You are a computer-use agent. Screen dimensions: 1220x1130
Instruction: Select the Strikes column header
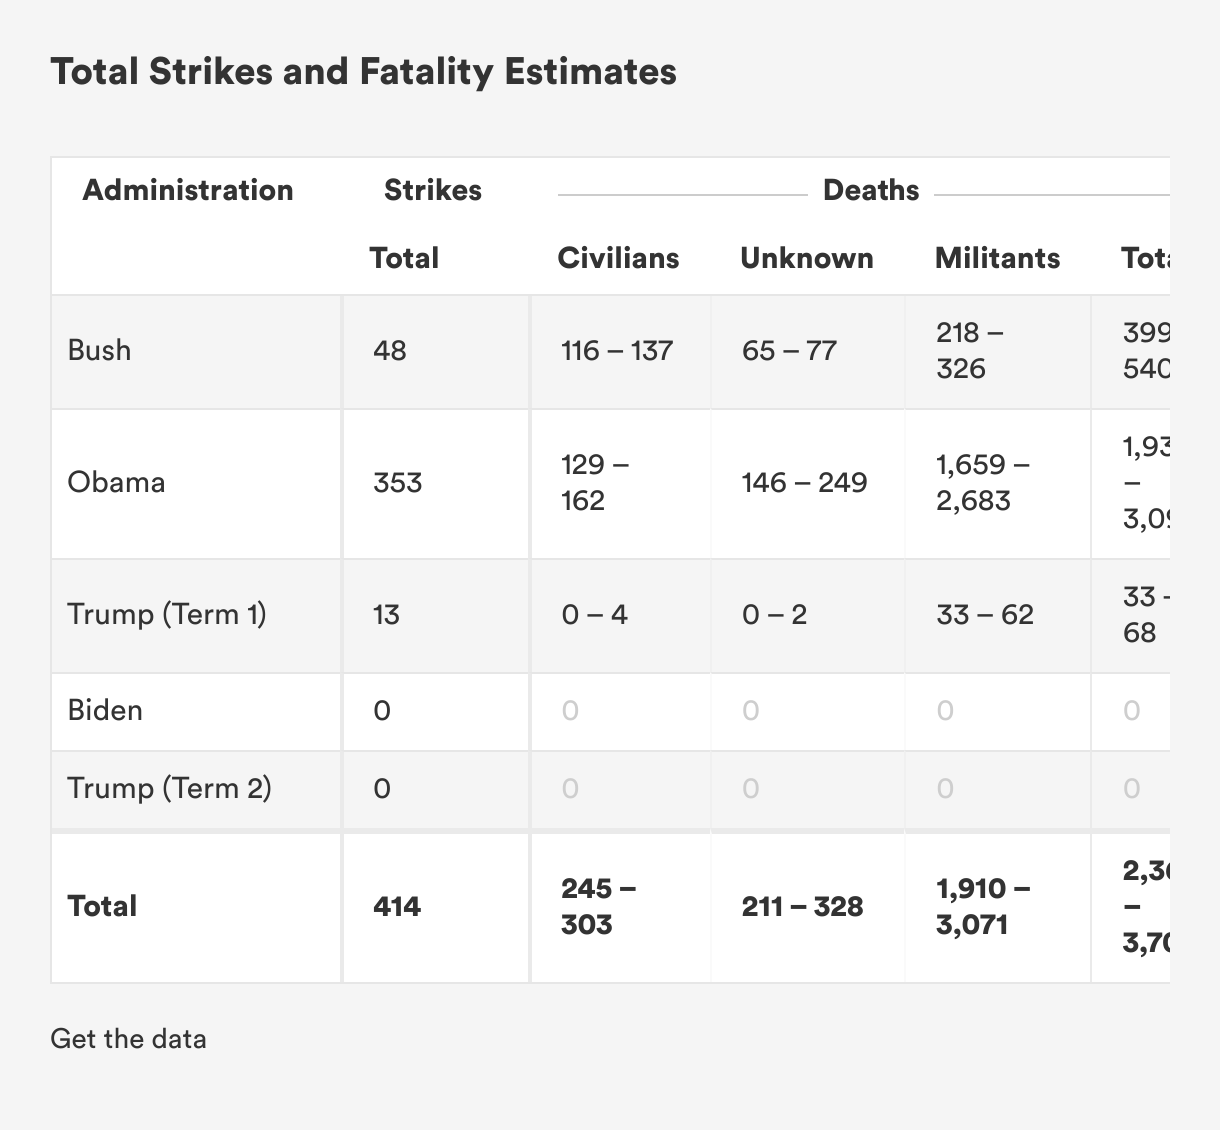coord(432,190)
